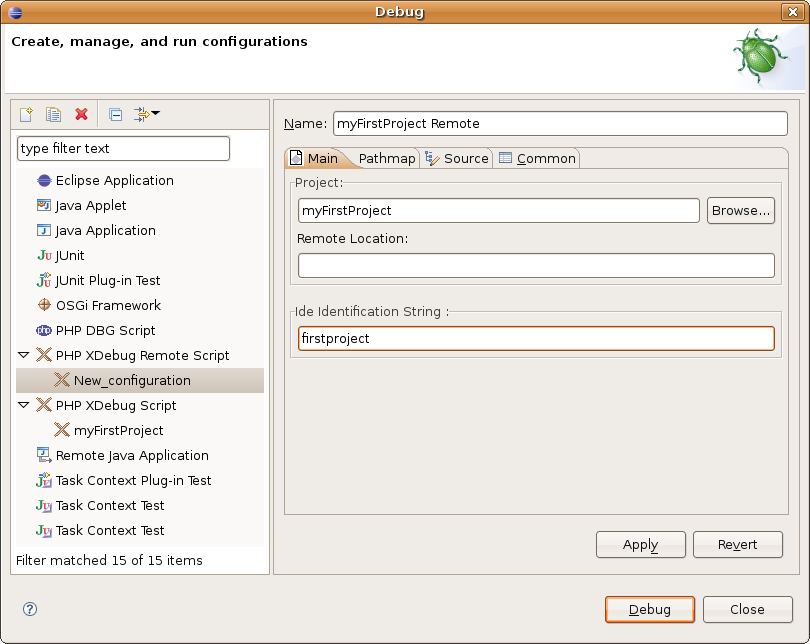This screenshot has width=810, height=644.
Task: Delete selected launch configuration
Action: (81, 115)
